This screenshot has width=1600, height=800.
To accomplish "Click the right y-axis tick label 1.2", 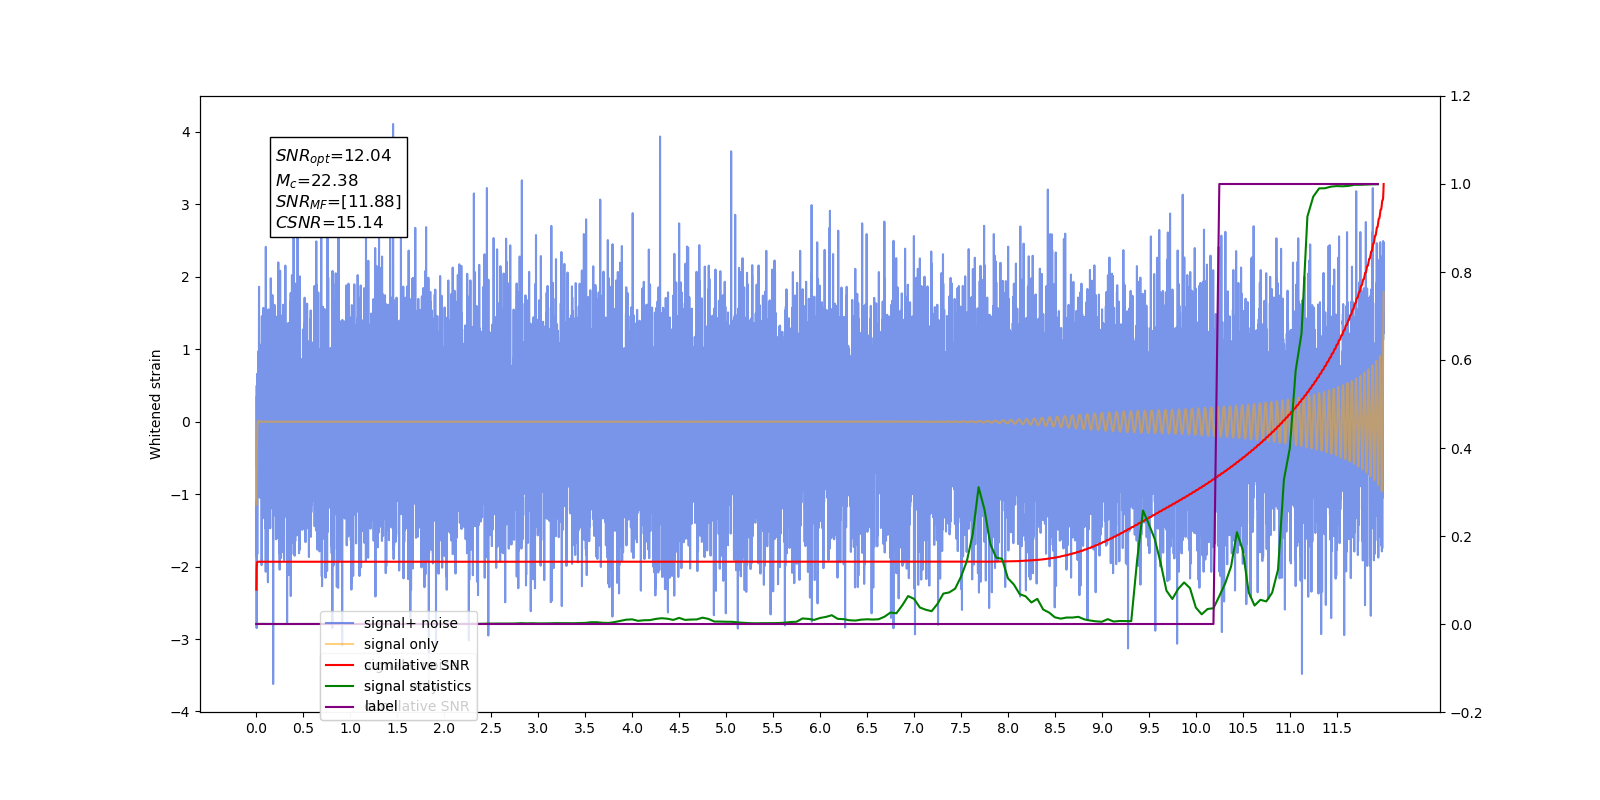I will [x=1461, y=97].
